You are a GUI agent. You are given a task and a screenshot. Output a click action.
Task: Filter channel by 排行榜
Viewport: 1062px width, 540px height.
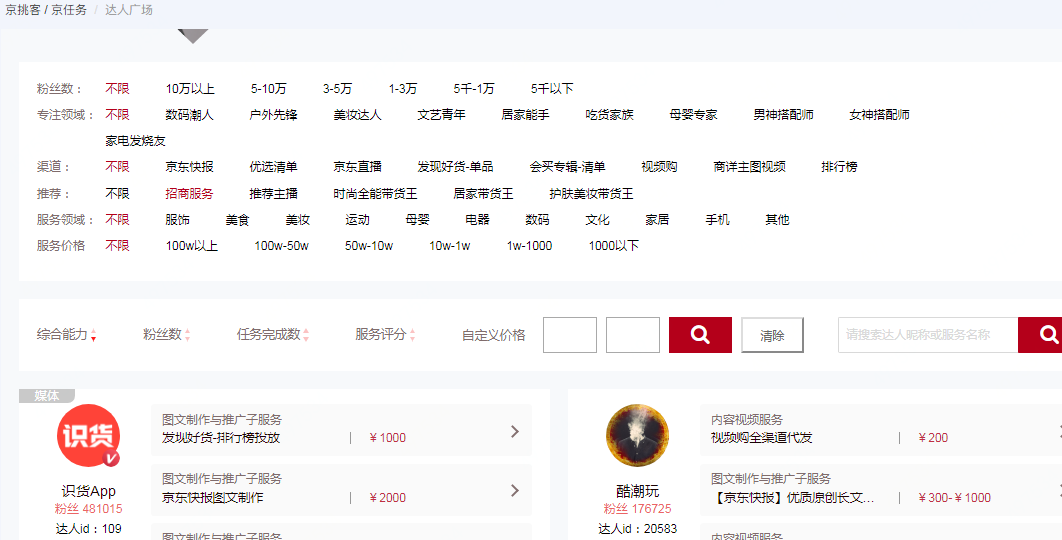tap(840, 167)
